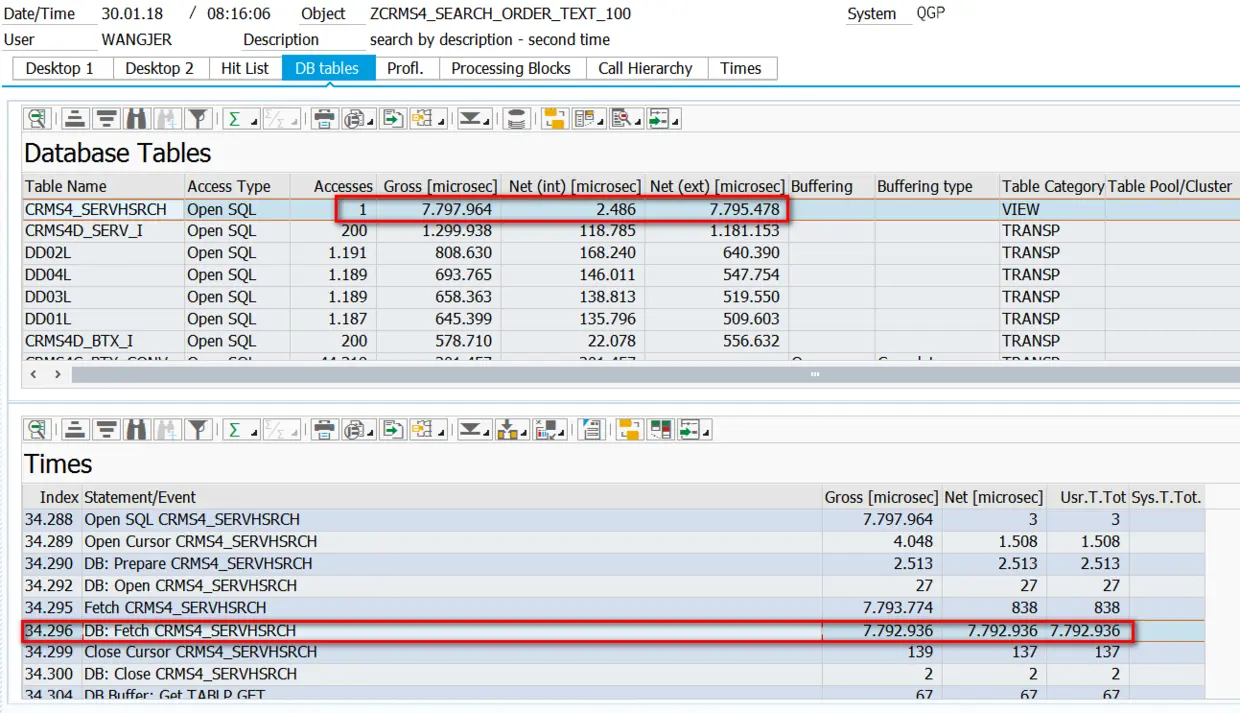
Task: Sort ascending in the Database Tables toolbar
Action: [x=74, y=119]
